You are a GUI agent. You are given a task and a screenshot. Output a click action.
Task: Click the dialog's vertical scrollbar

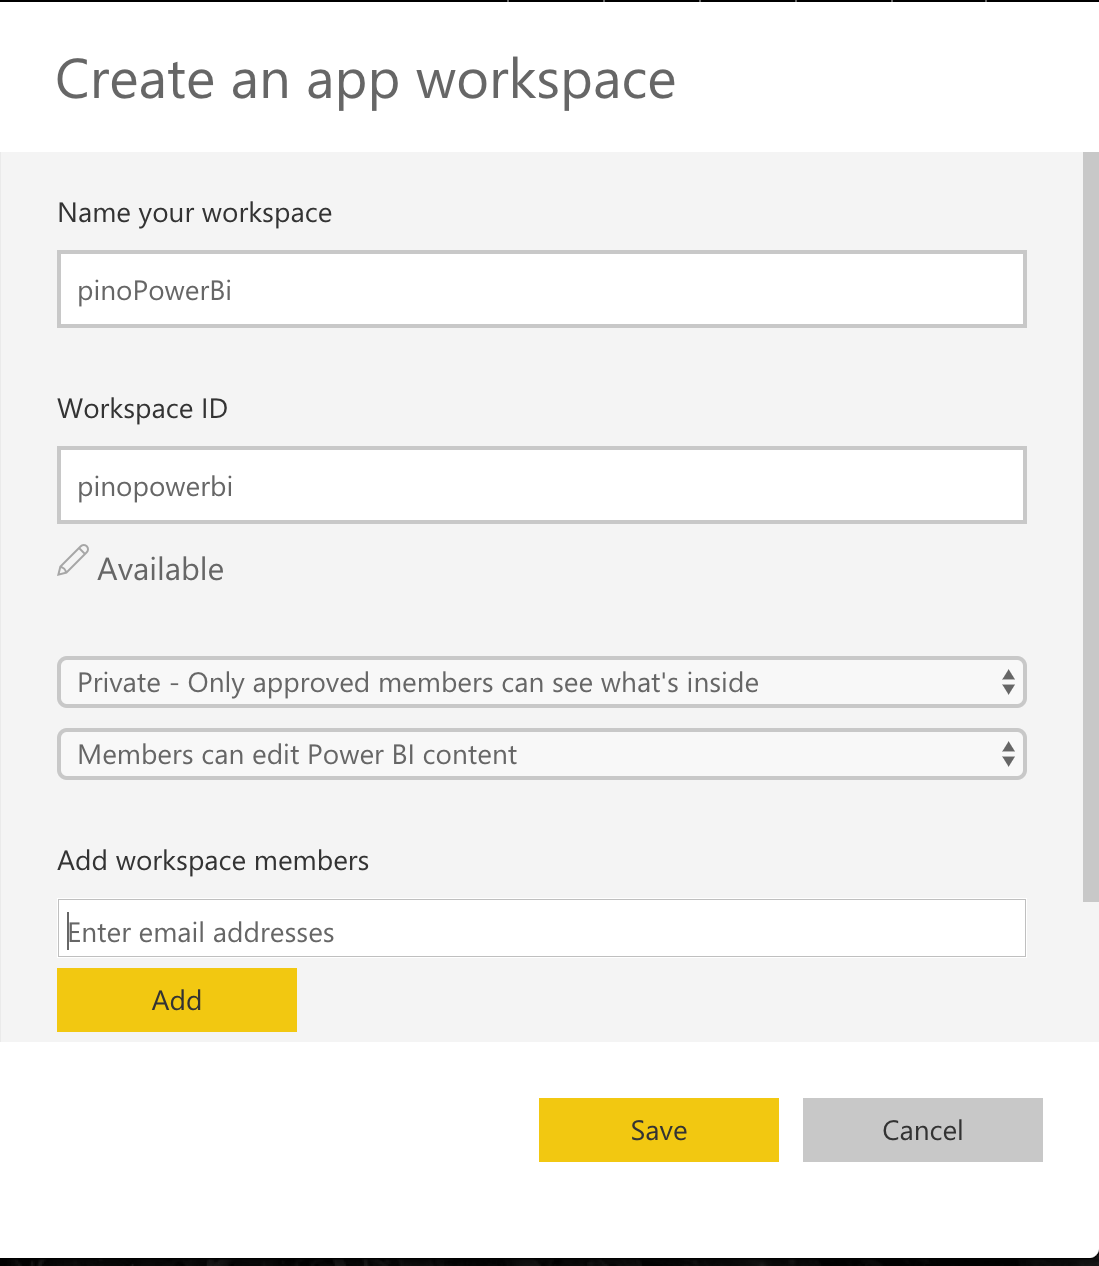[1091, 527]
